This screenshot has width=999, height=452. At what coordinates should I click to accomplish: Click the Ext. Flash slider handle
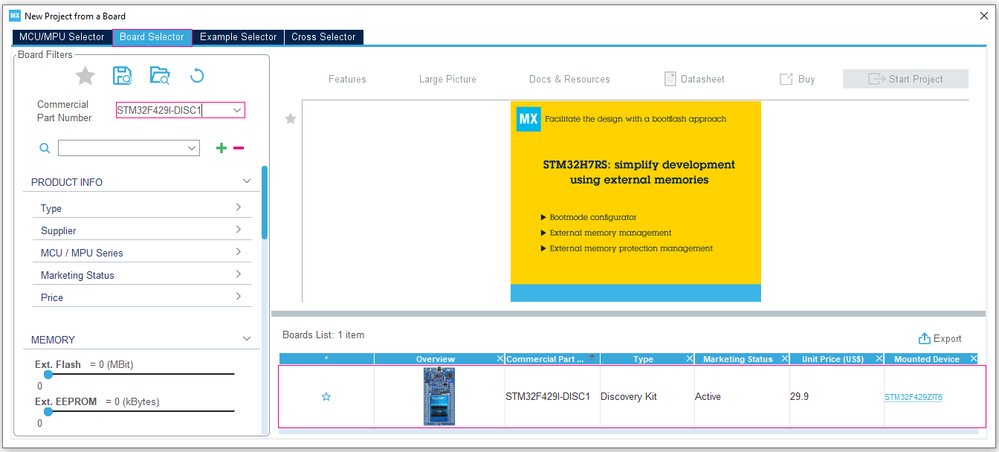click(x=48, y=374)
